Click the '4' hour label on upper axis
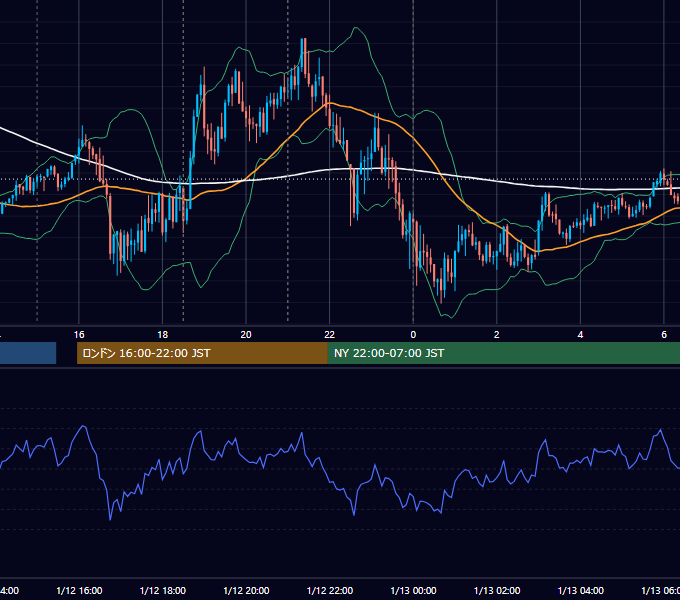 point(580,335)
